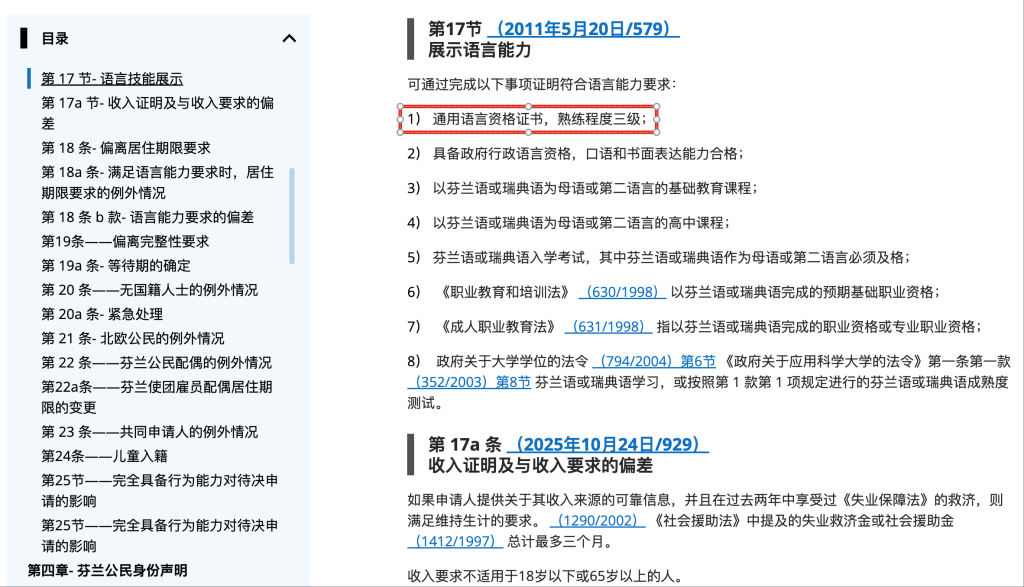Follow the (630/1998) law reference link
Screen dimensions: 1024x587
tap(621, 292)
